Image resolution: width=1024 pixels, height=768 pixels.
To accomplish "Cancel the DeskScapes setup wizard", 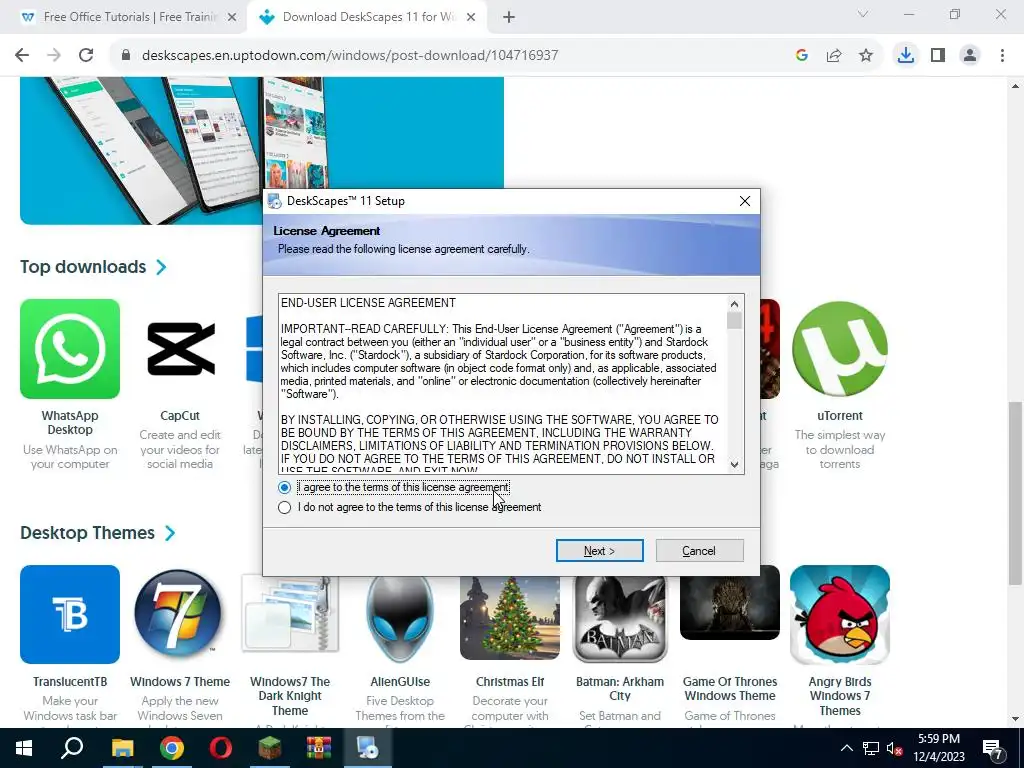I will 699,551.
